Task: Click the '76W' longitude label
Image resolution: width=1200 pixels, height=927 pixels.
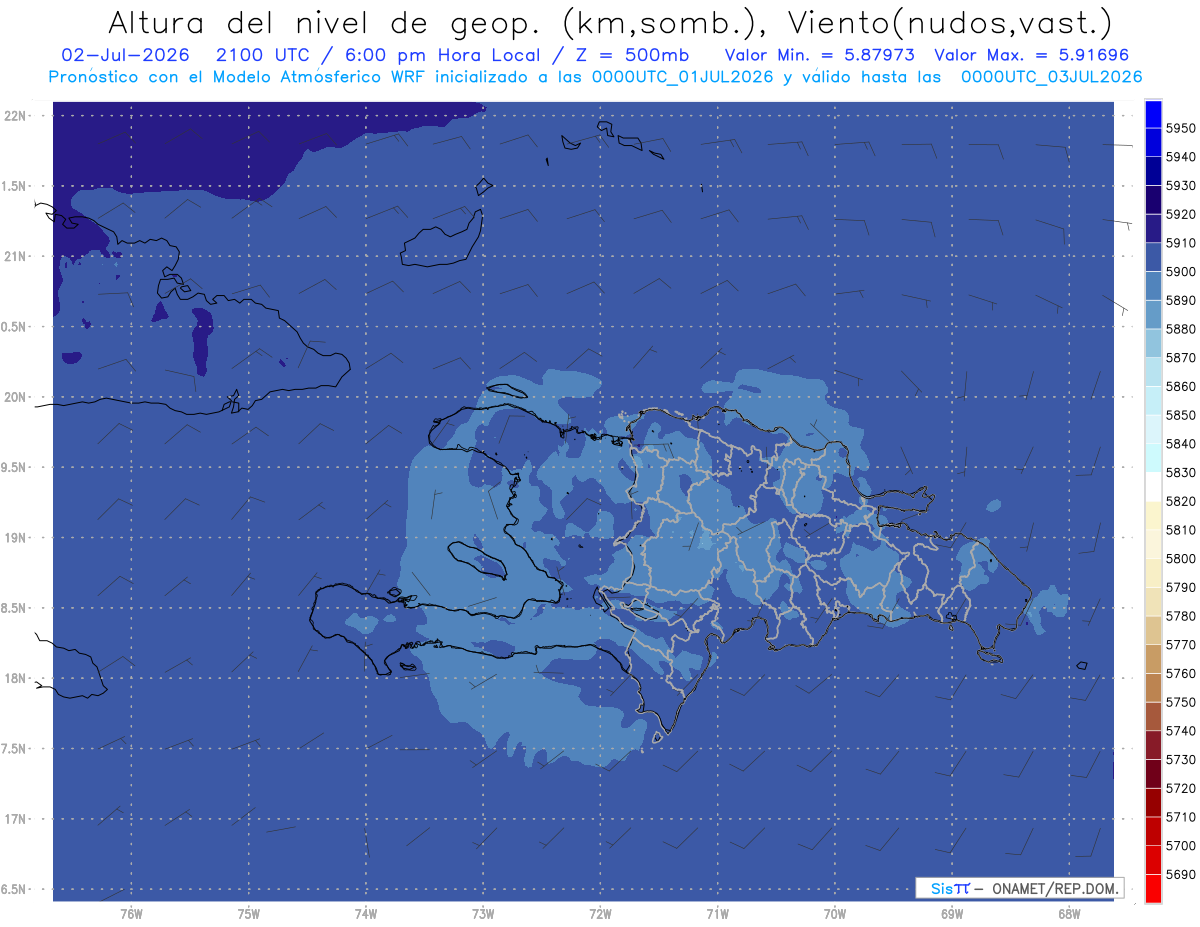Action: point(131,914)
